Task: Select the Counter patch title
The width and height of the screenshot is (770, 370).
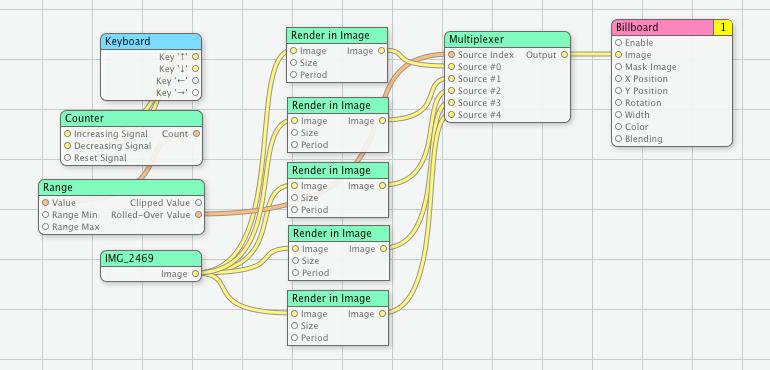Action: pos(132,118)
